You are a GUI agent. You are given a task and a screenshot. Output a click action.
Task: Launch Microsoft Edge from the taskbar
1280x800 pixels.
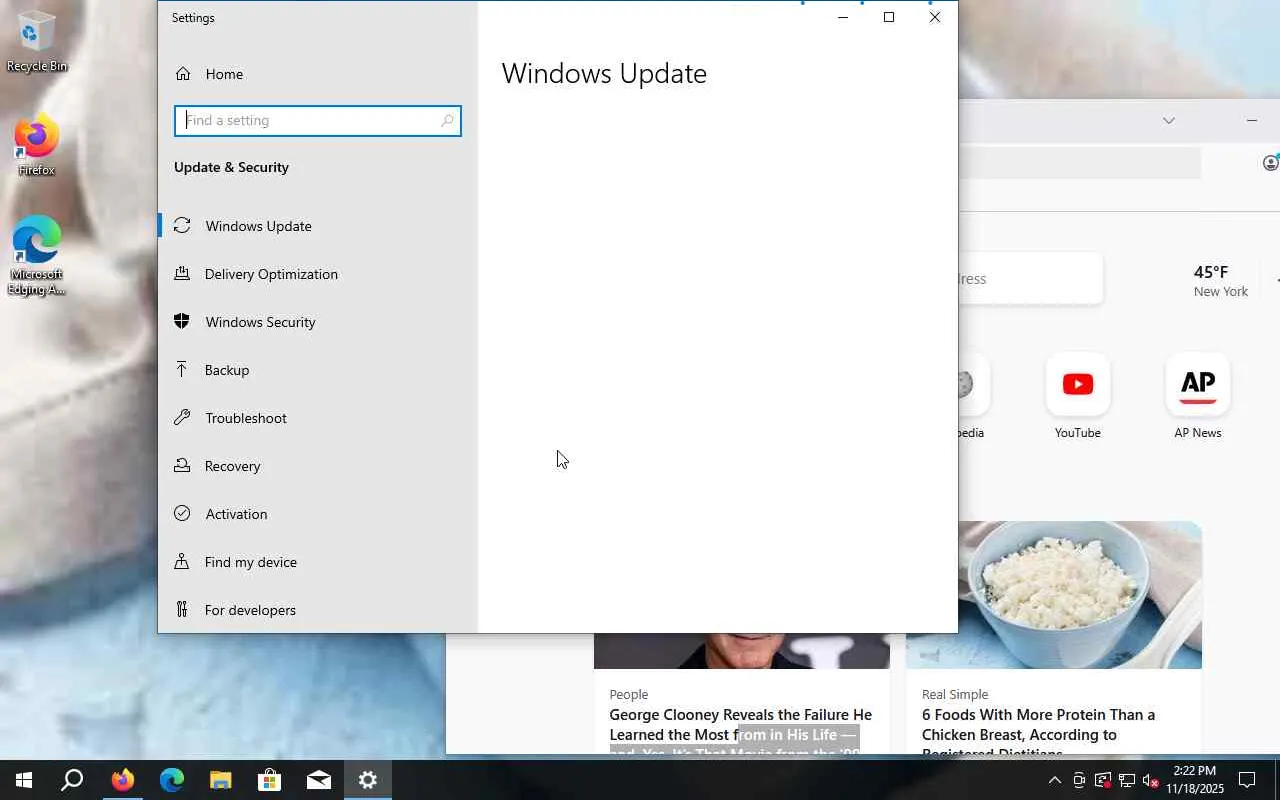click(x=172, y=780)
